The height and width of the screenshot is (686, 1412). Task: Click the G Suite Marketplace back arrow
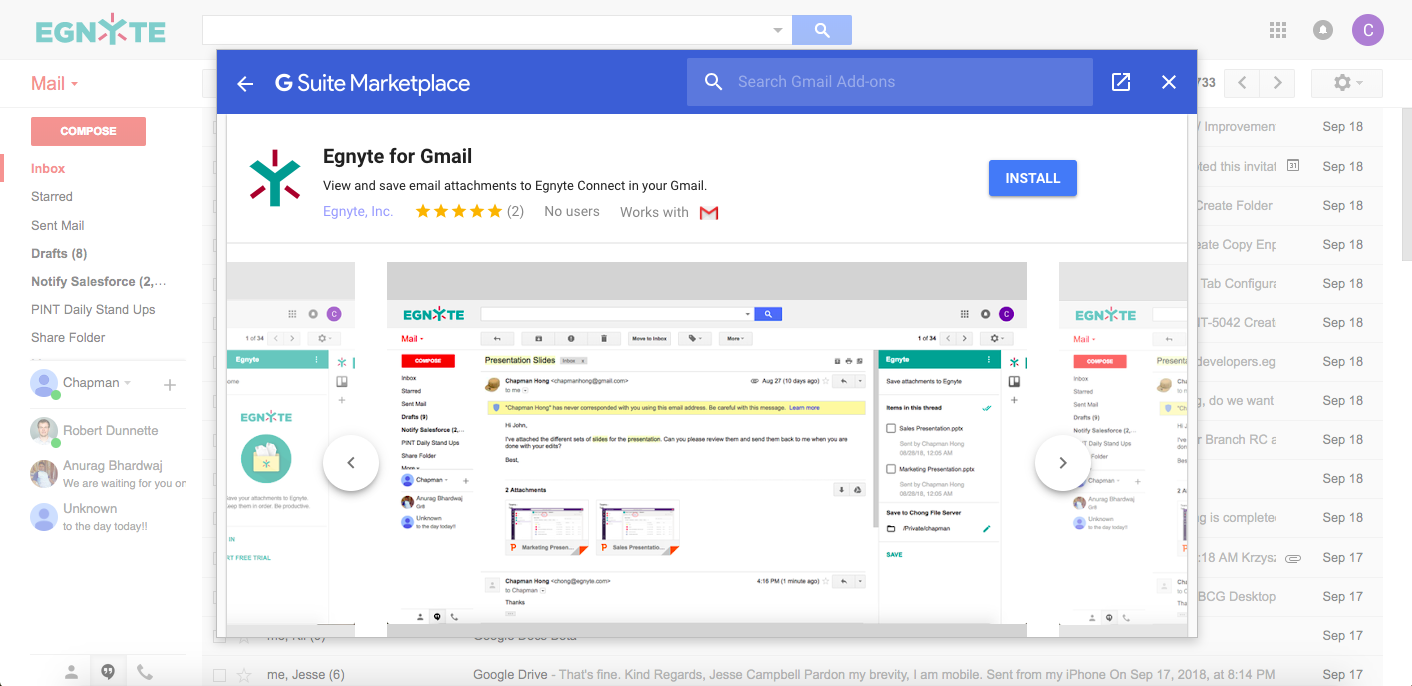point(245,83)
